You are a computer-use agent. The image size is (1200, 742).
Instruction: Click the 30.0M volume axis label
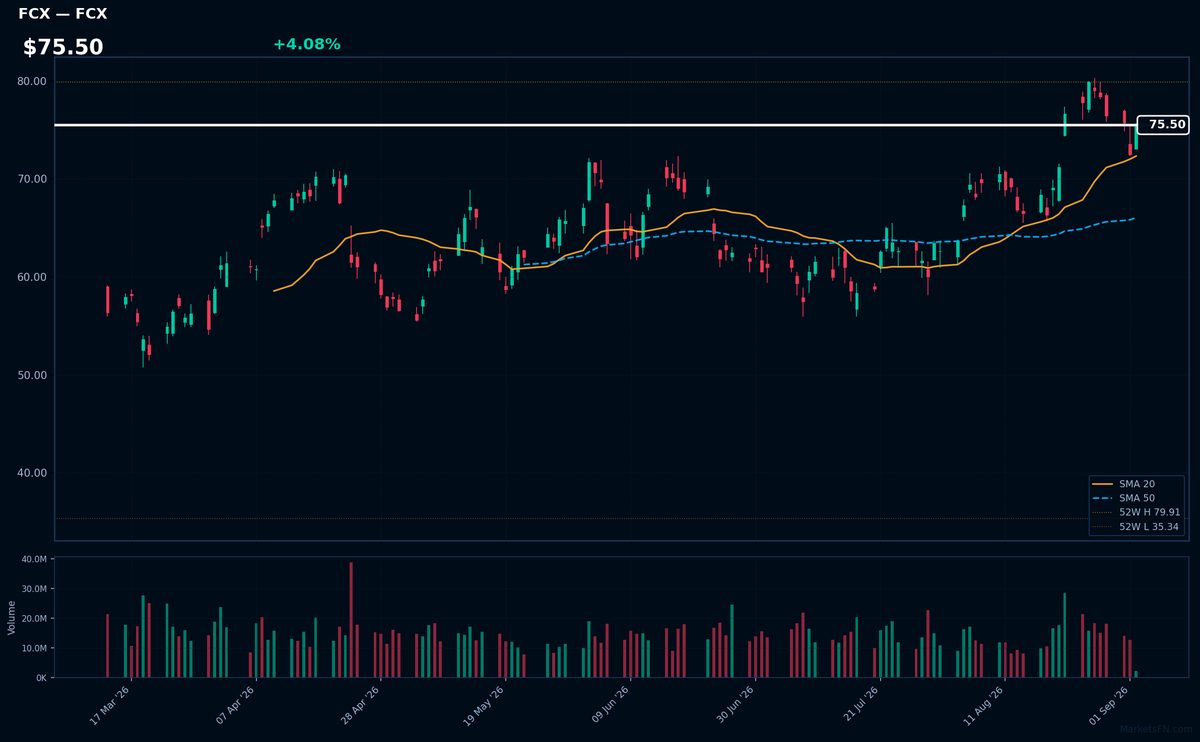click(x=34, y=589)
